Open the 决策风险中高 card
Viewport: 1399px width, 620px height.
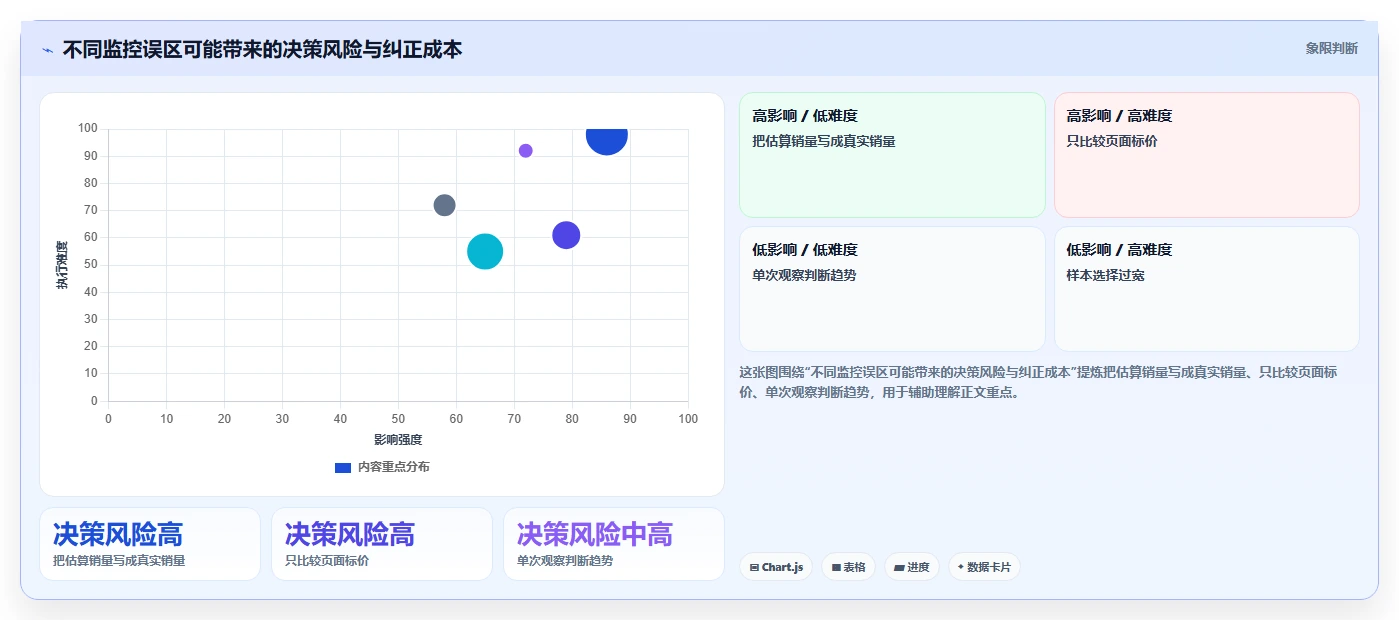point(614,544)
